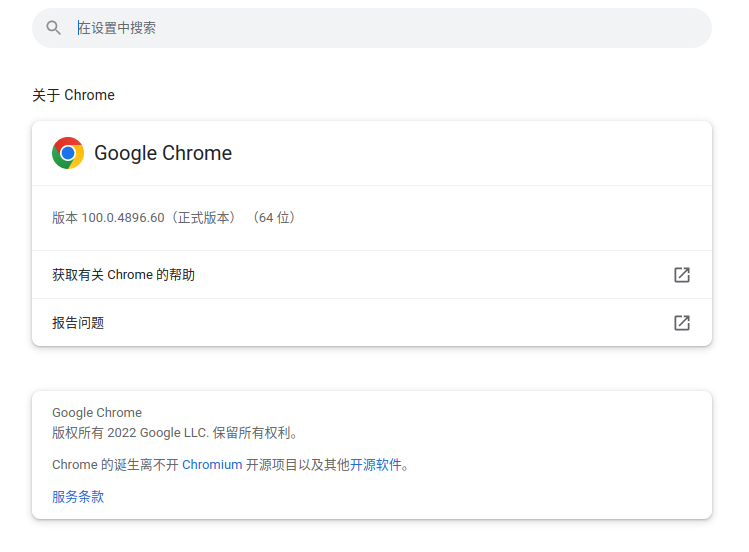749x552 pixels.
Task: Follow the Chromium hyperlink
Action: pos(212,465)
